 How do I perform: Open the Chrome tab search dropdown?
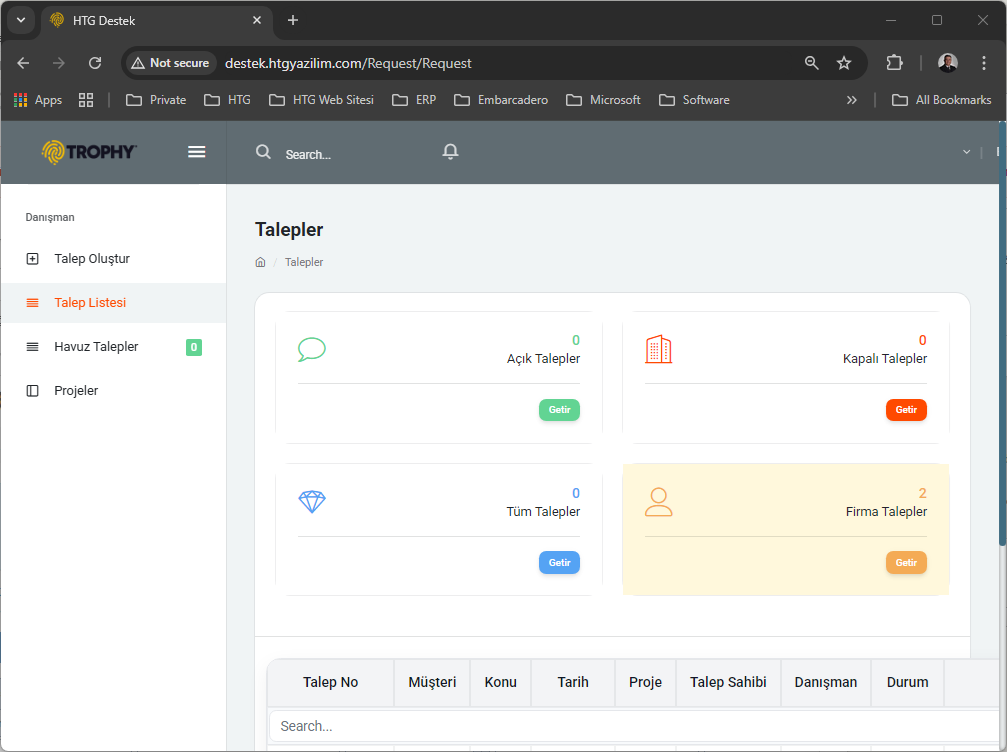click(20, 20)
